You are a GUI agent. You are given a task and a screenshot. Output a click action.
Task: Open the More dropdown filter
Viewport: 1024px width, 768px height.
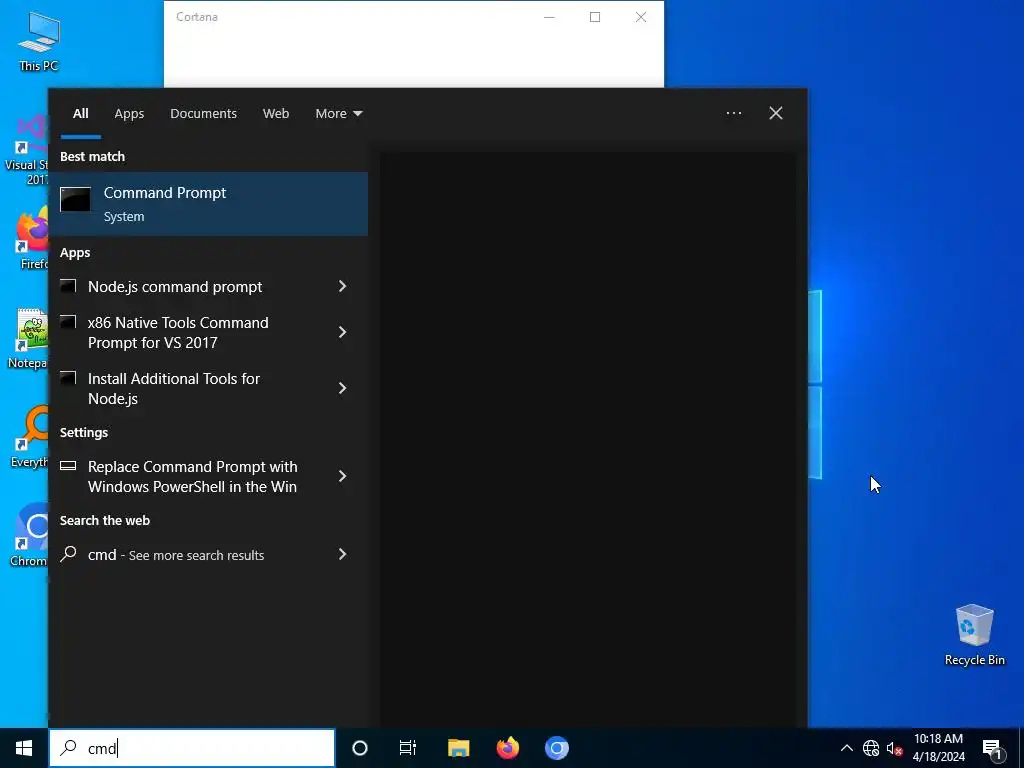pos(338,114)
